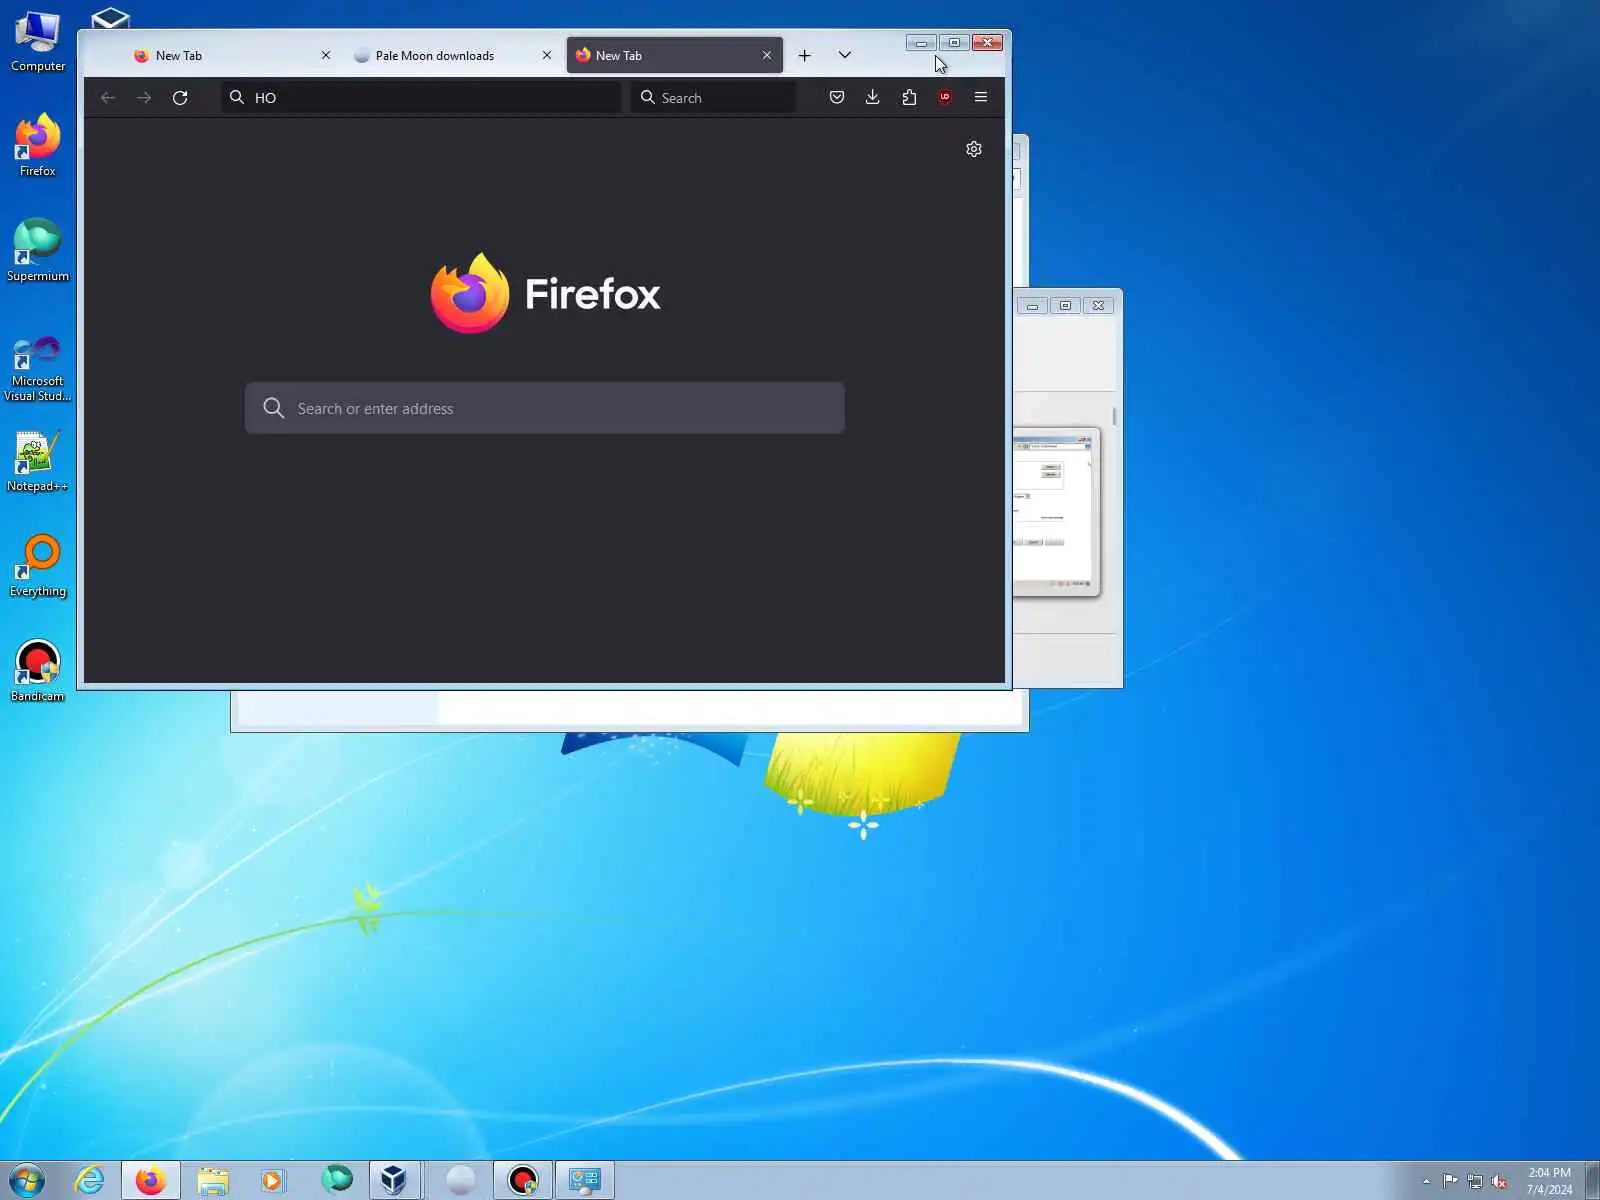
Task: Click the Pale Moon taskbar icon
Action: 461,1180
